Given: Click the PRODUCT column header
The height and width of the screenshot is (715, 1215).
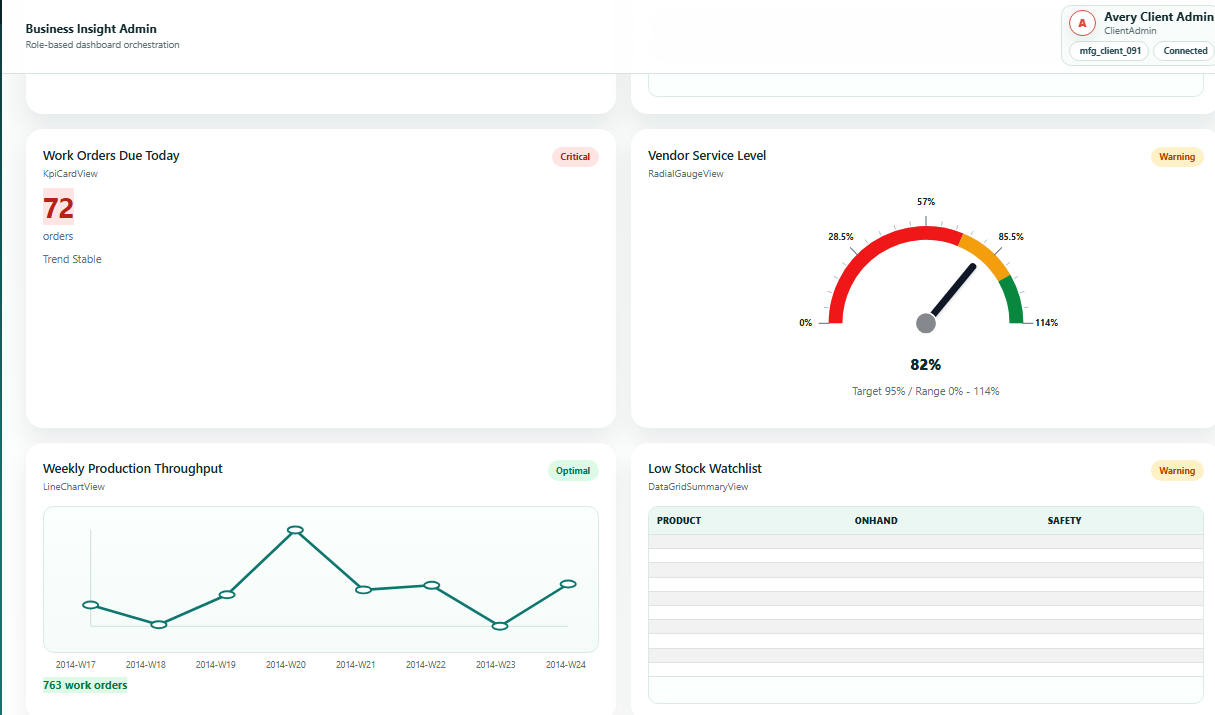Looking at the screenshot, I should point(679,521).
